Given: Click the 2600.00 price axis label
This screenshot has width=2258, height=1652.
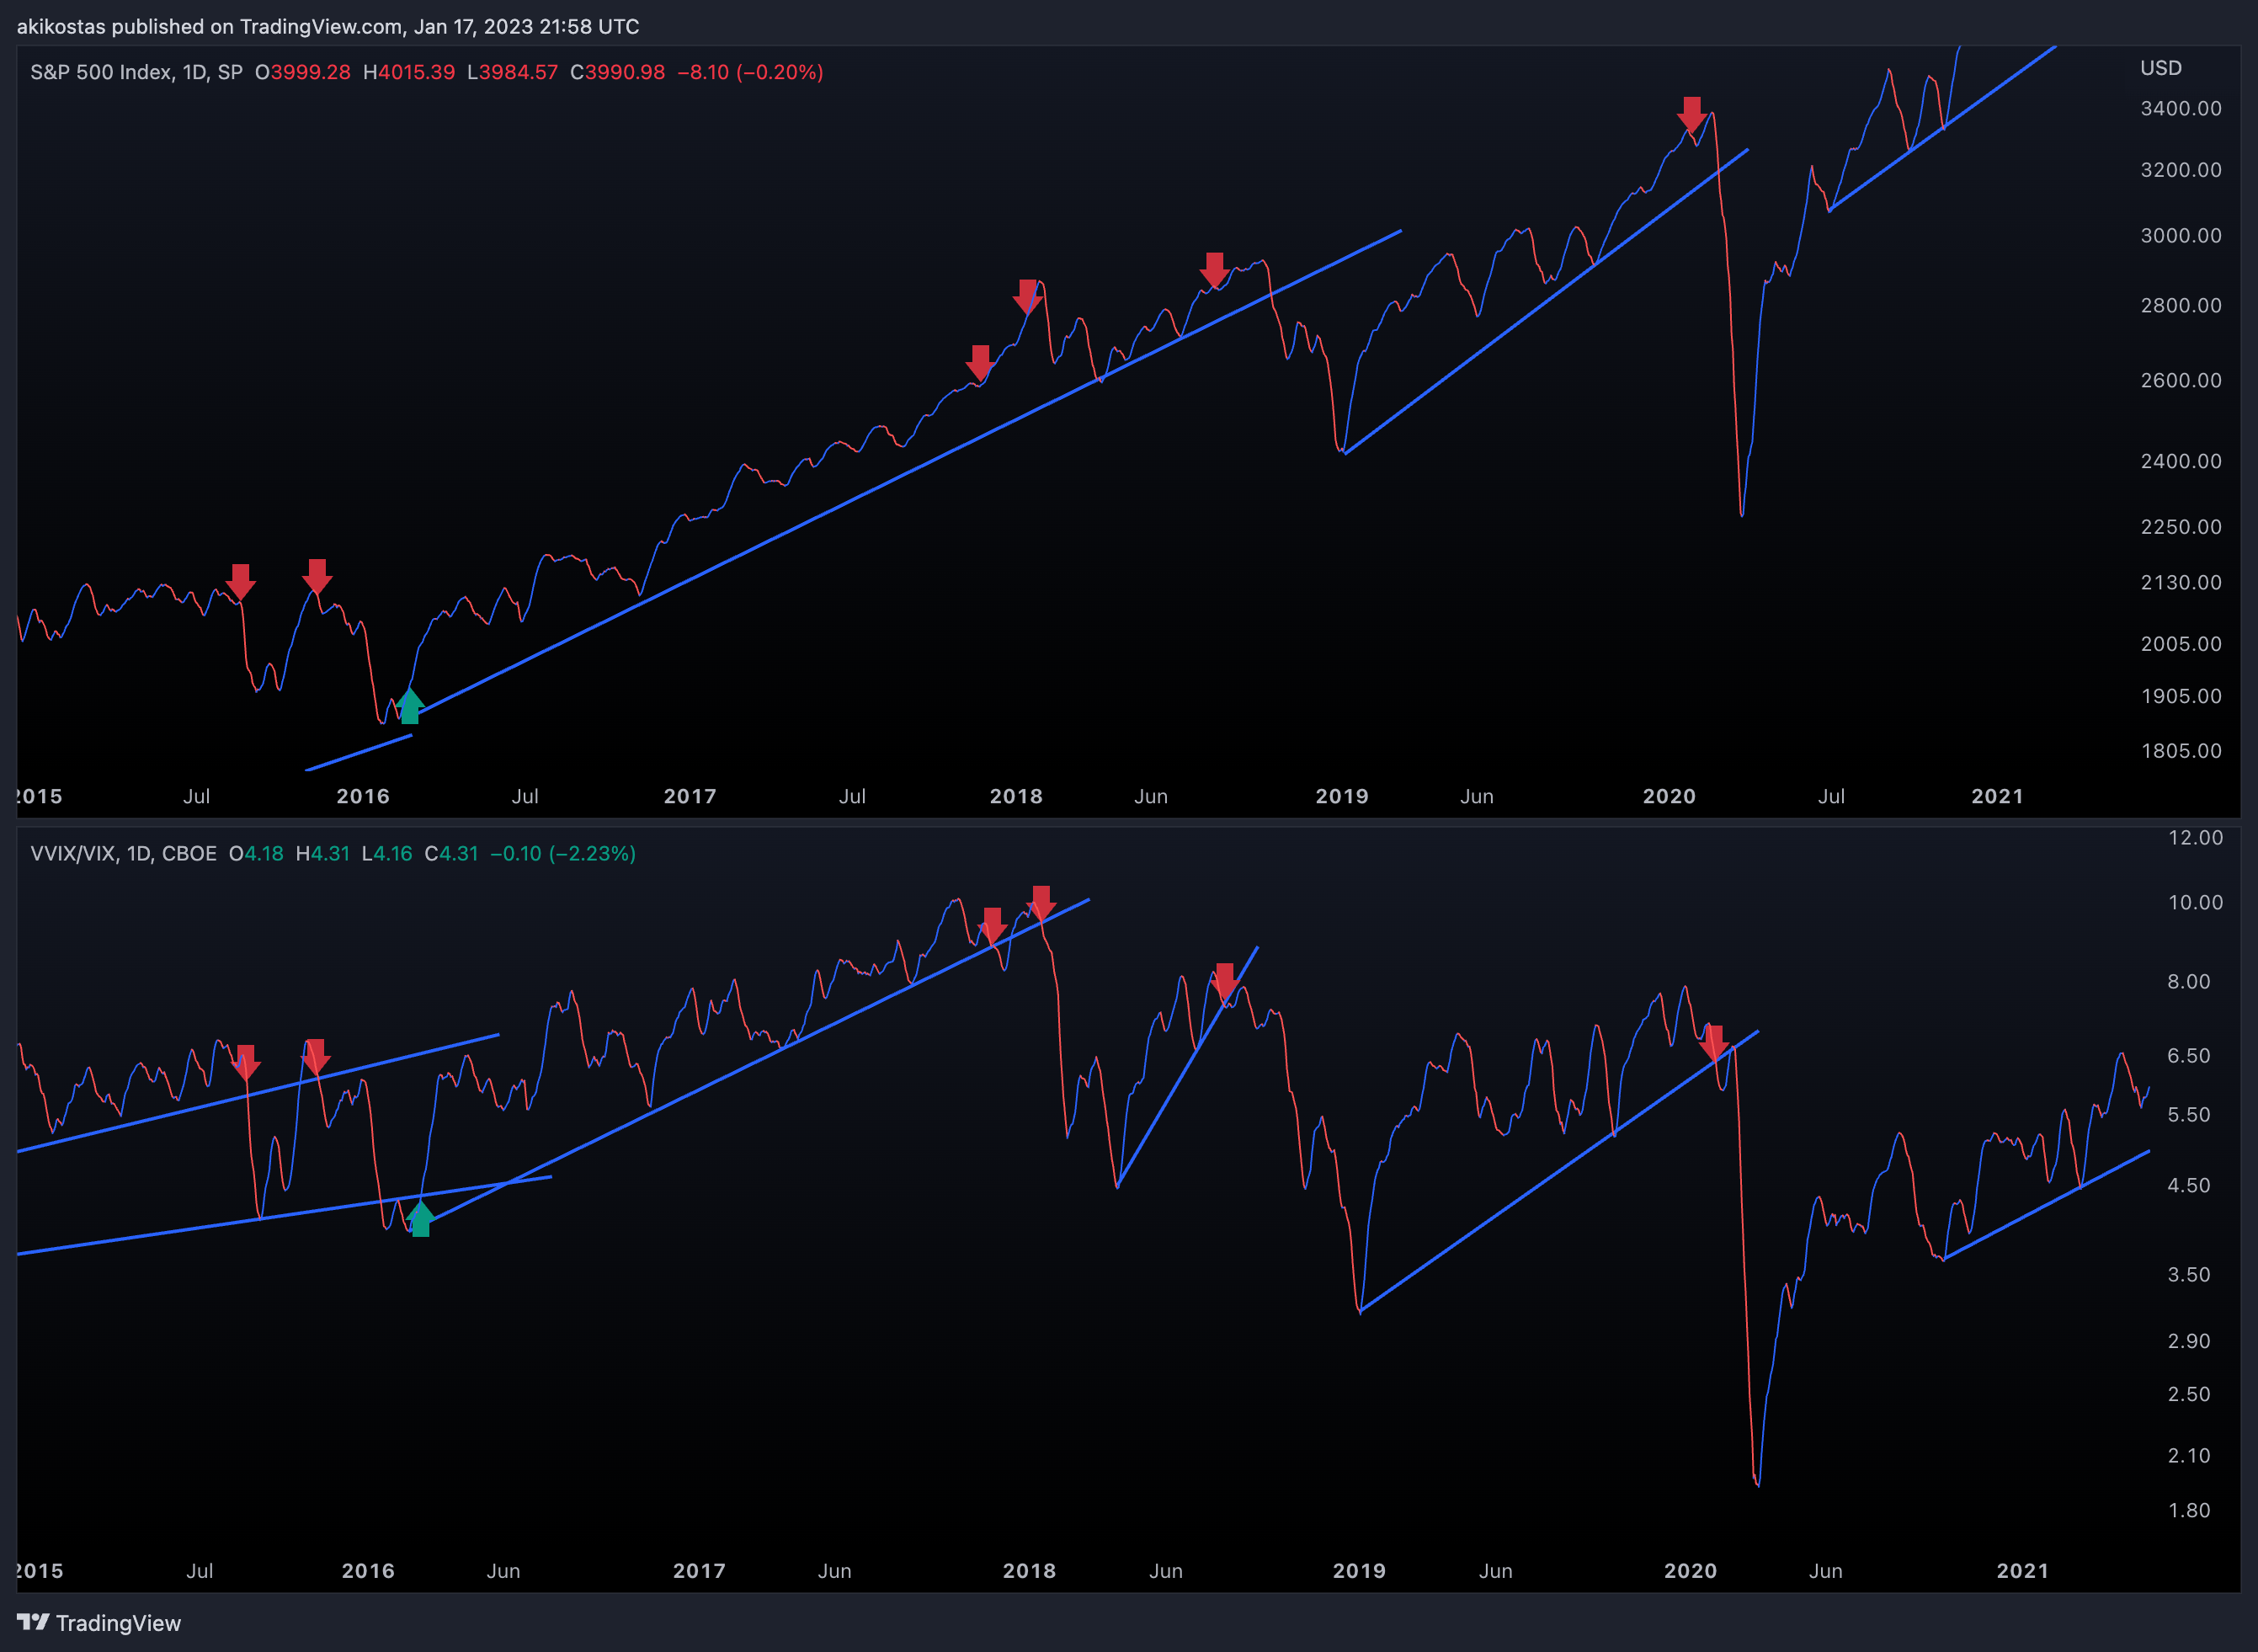Looking at the screenshot, I should (x=2181, y=380).
